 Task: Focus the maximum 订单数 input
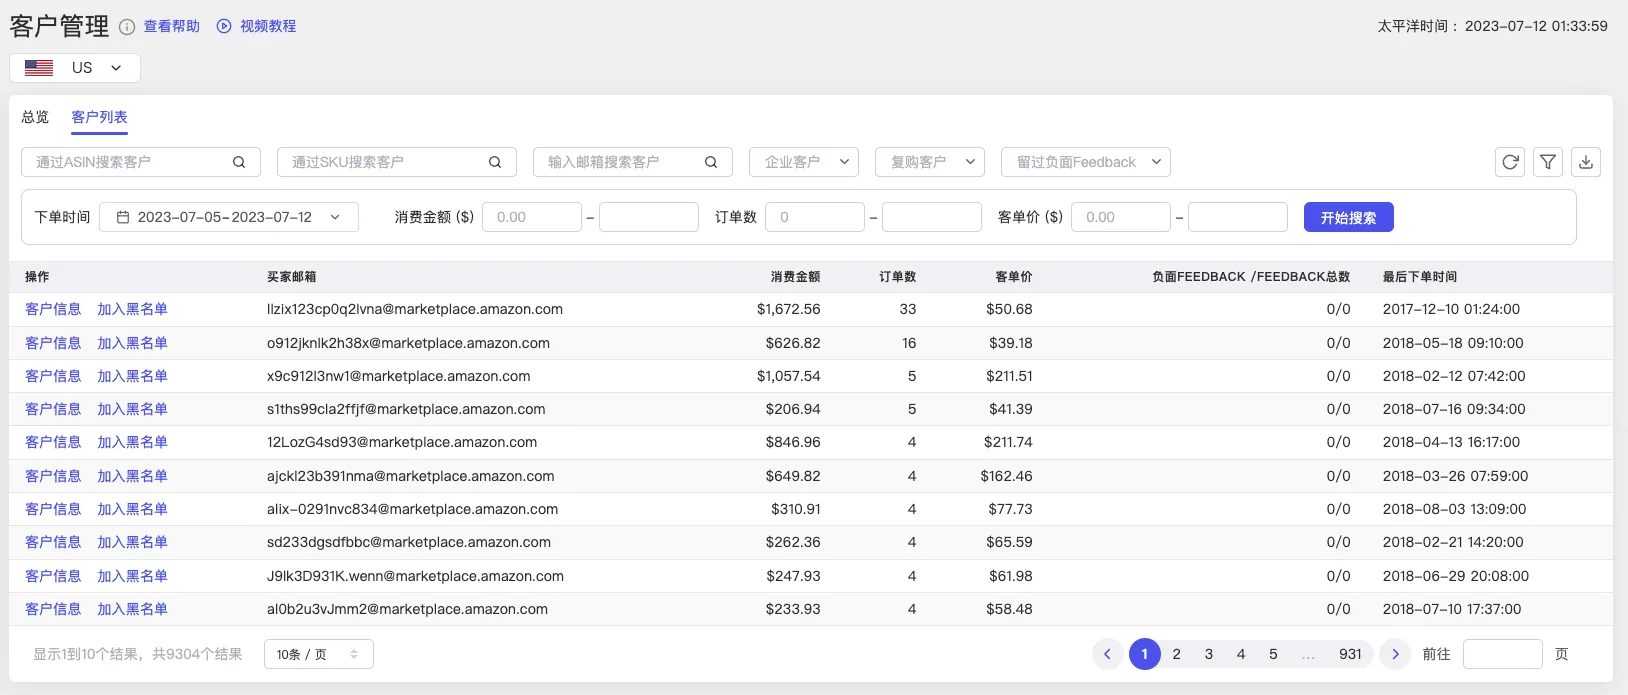pyautogui.click(x=932, y=217)
